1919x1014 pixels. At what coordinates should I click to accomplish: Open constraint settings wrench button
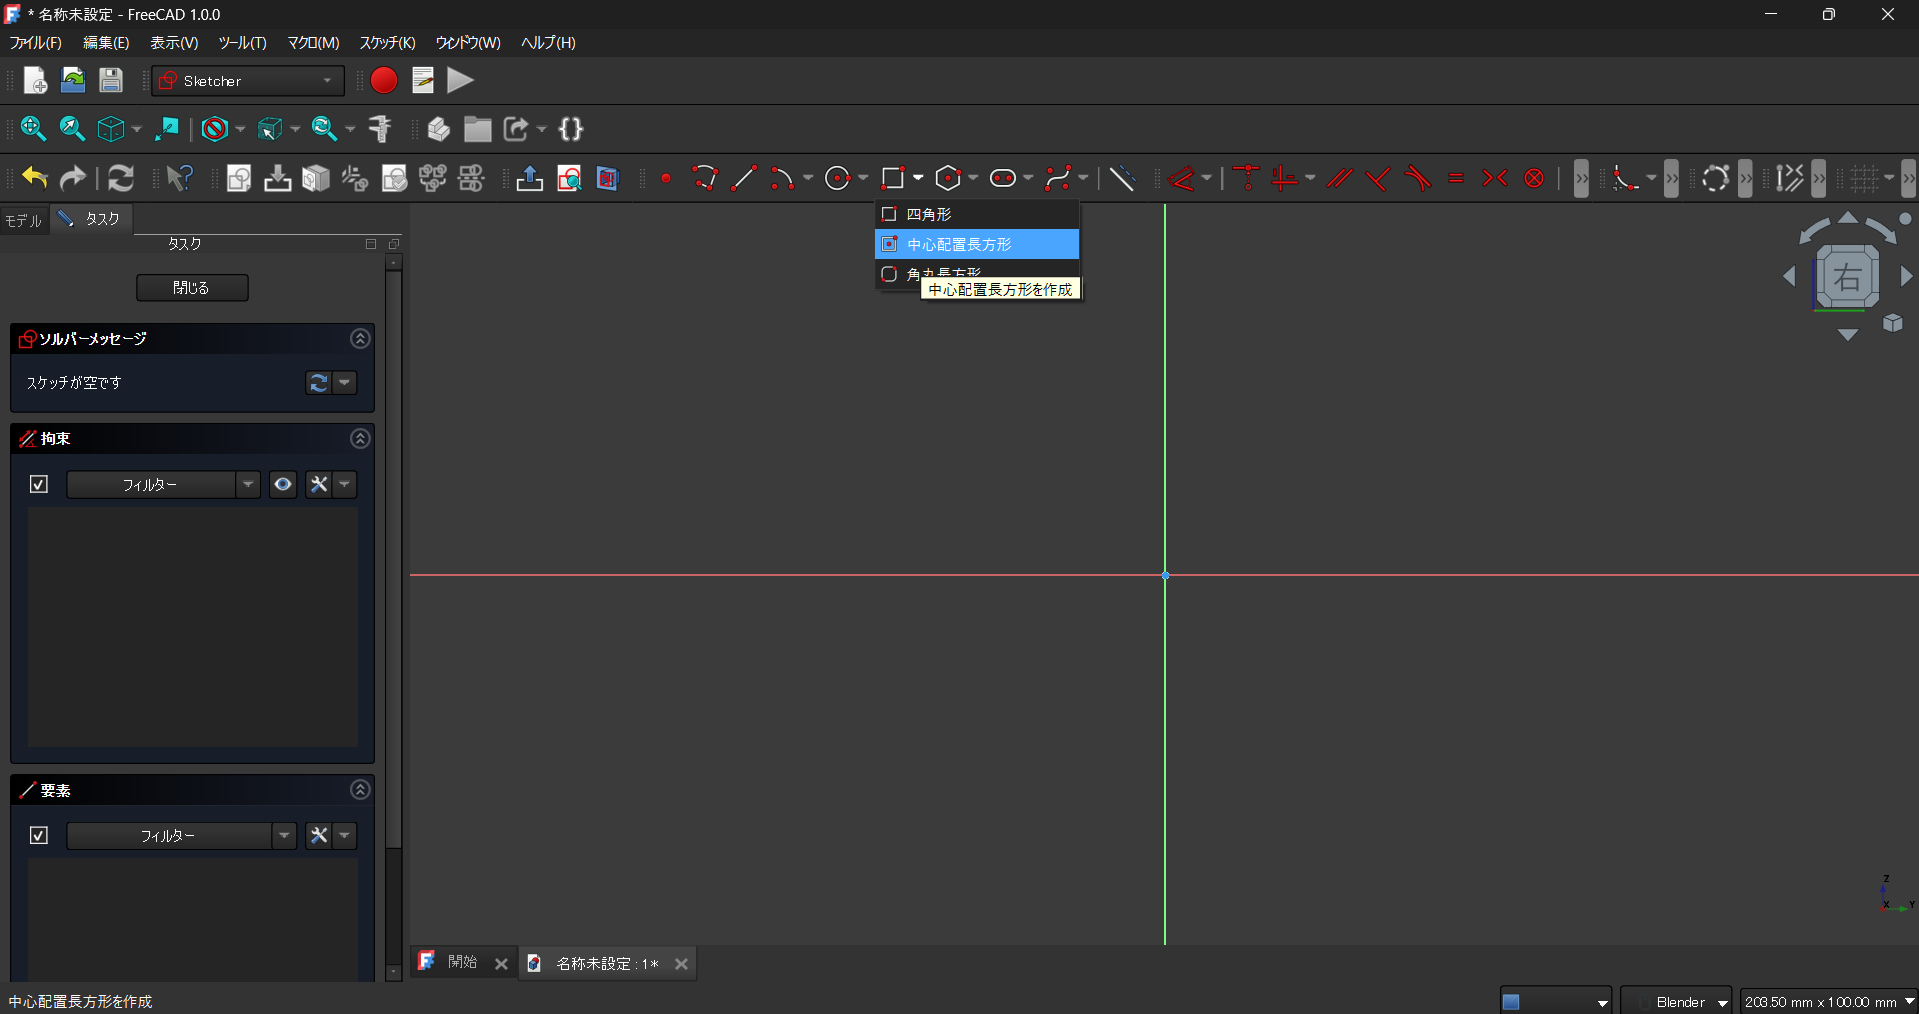pos(319,484)
